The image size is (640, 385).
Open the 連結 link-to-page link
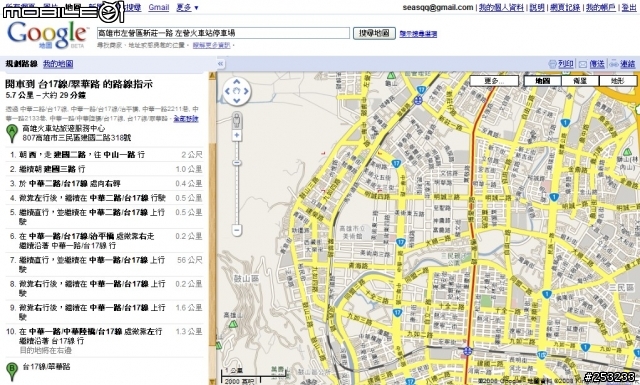(x=628, y=64)
